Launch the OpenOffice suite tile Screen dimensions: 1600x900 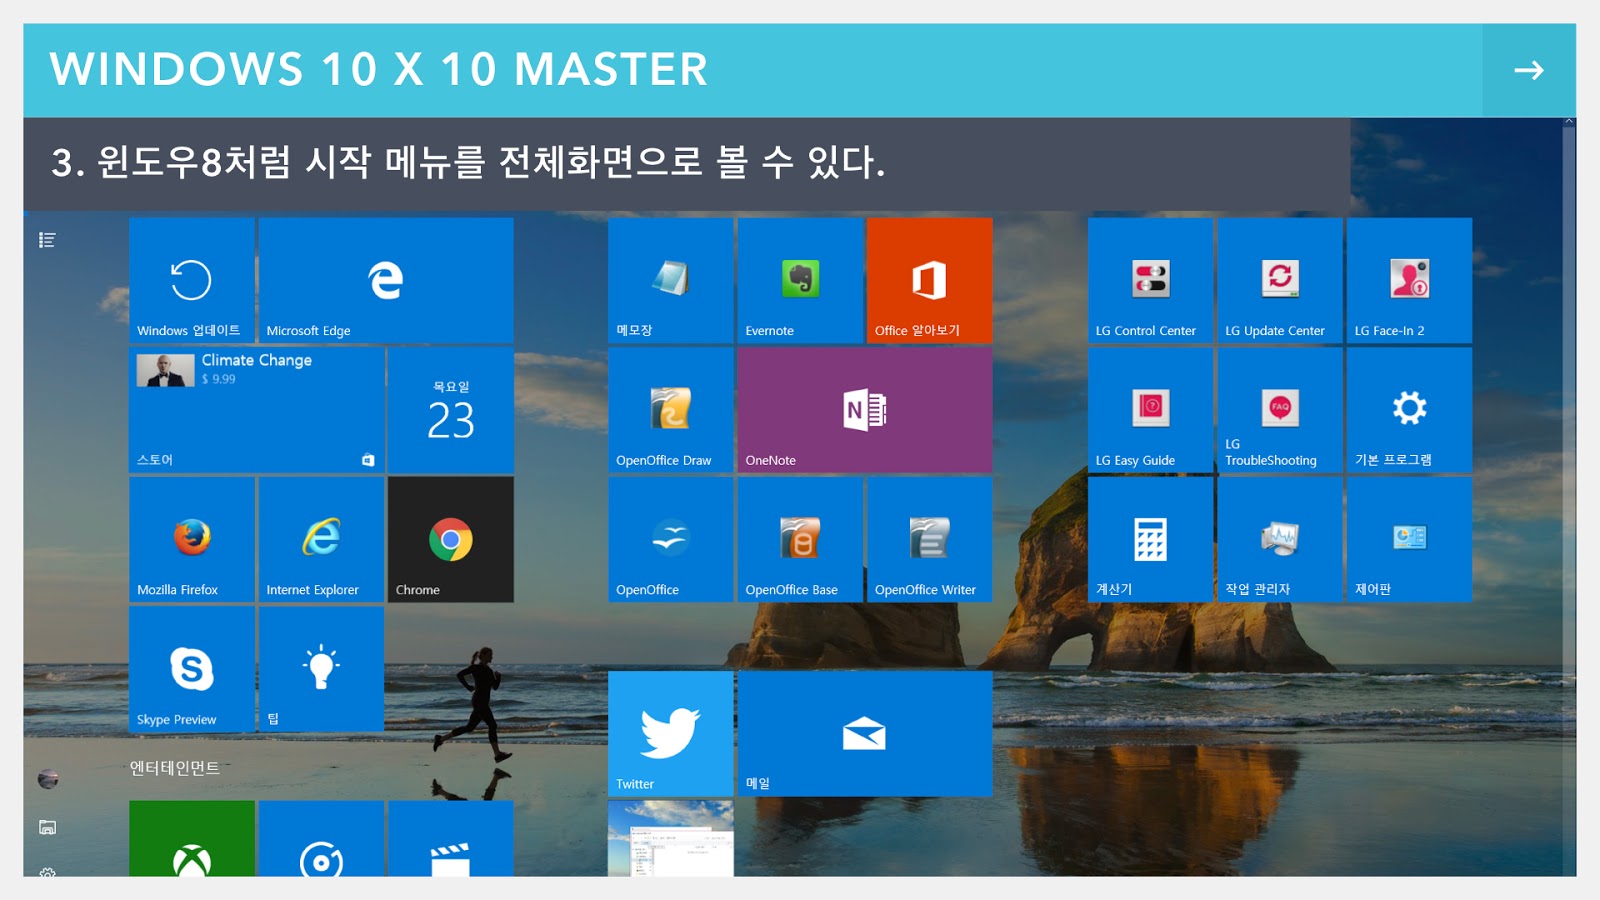coord(671,540)
